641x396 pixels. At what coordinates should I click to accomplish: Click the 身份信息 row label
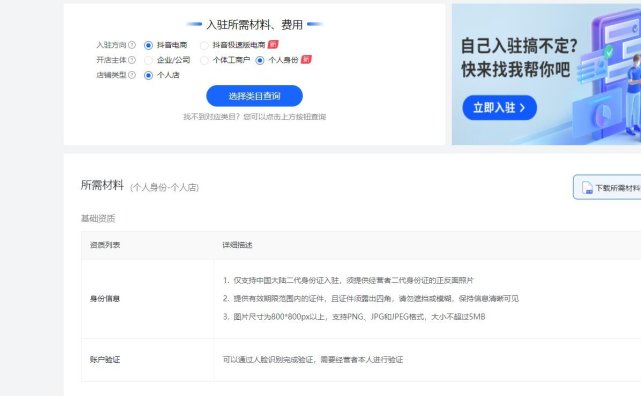click(x=105, y=299)
